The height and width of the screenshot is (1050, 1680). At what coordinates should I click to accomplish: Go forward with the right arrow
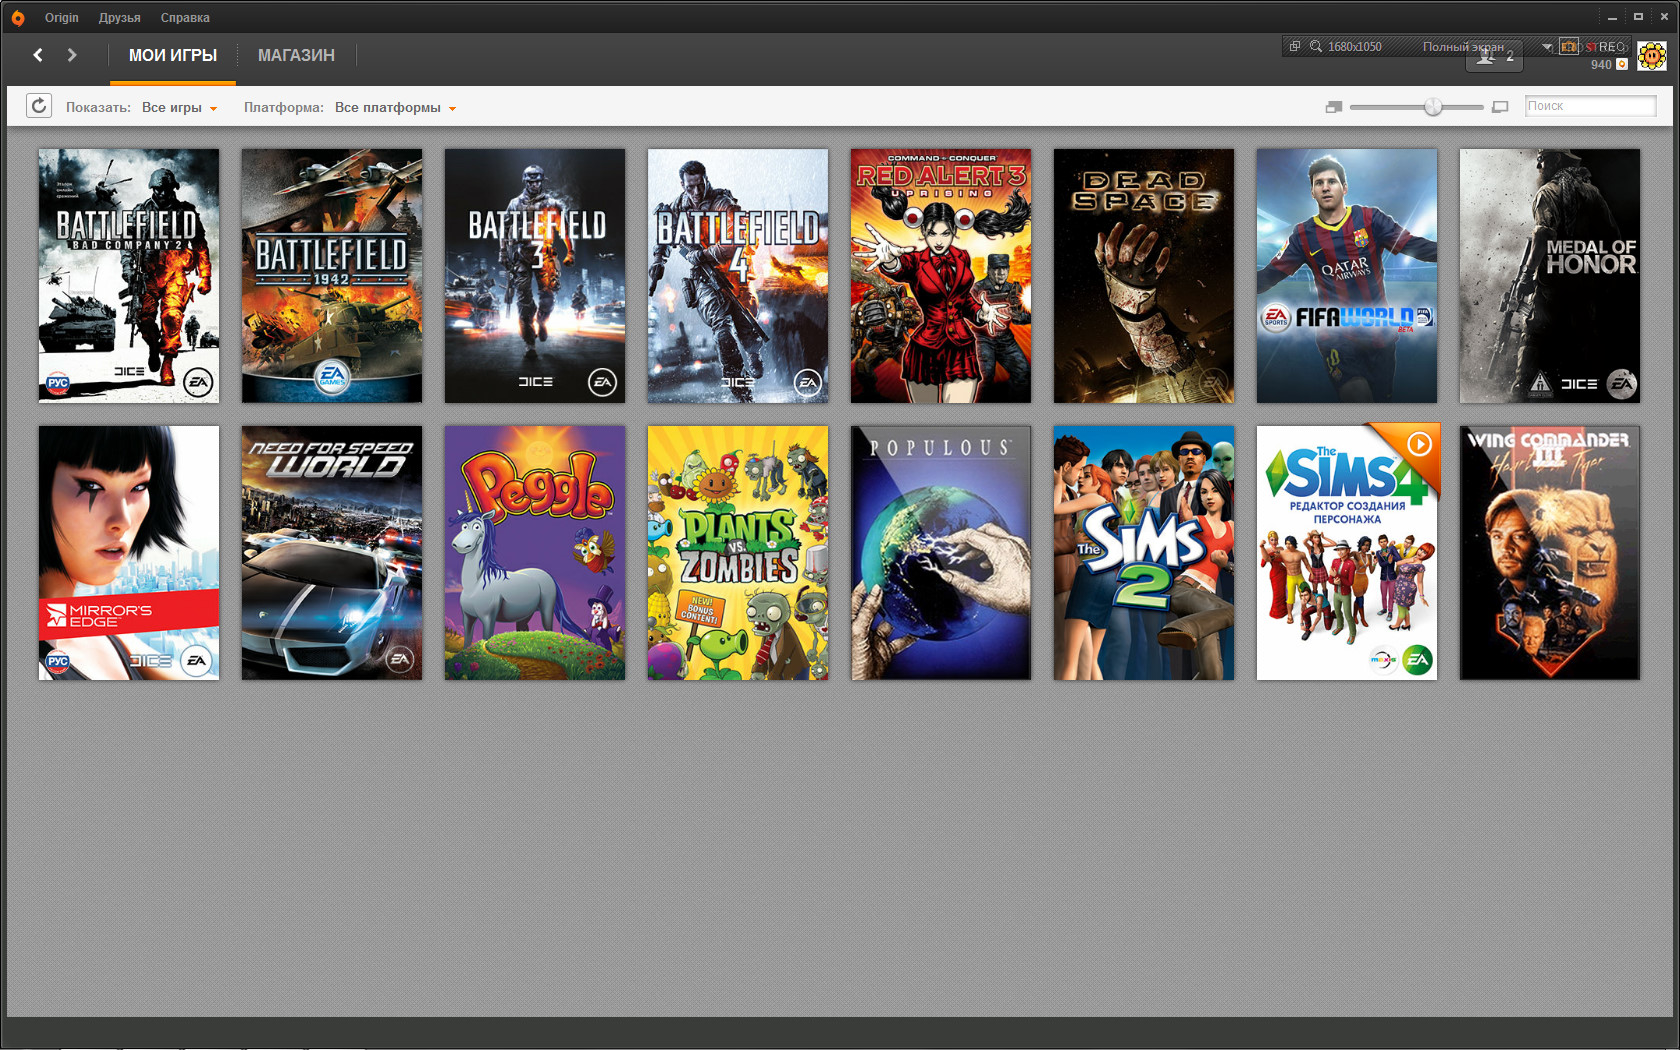tap(72, 55)
